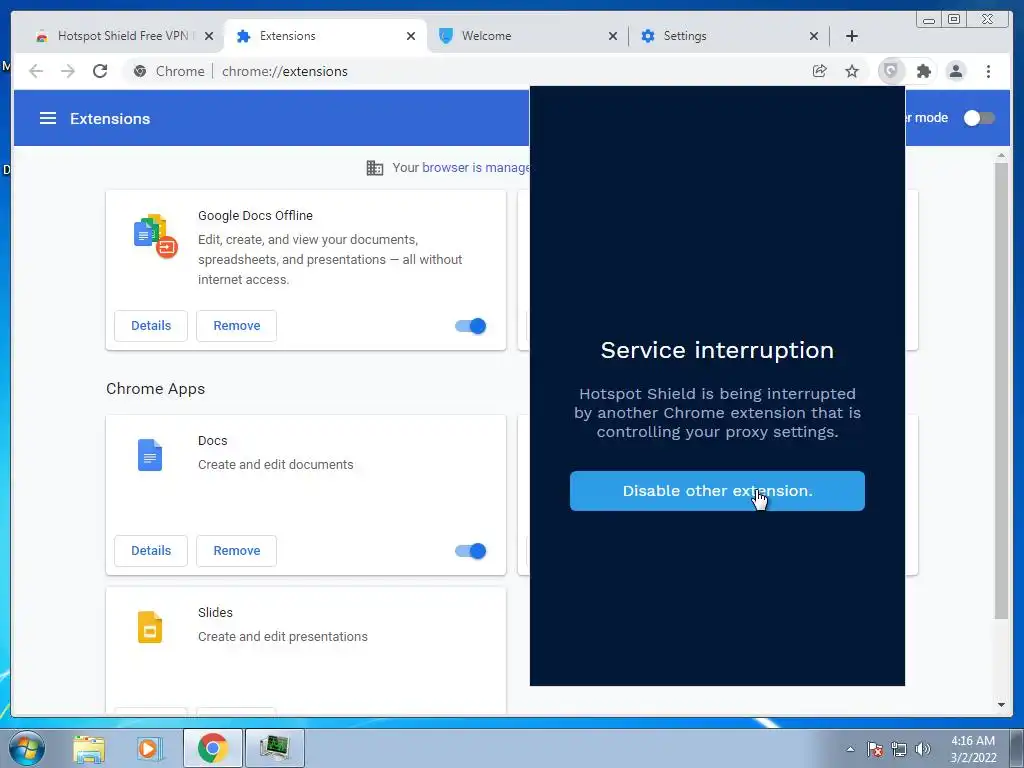
Task: Click the Disable other extension button
Action: point(717,491)
